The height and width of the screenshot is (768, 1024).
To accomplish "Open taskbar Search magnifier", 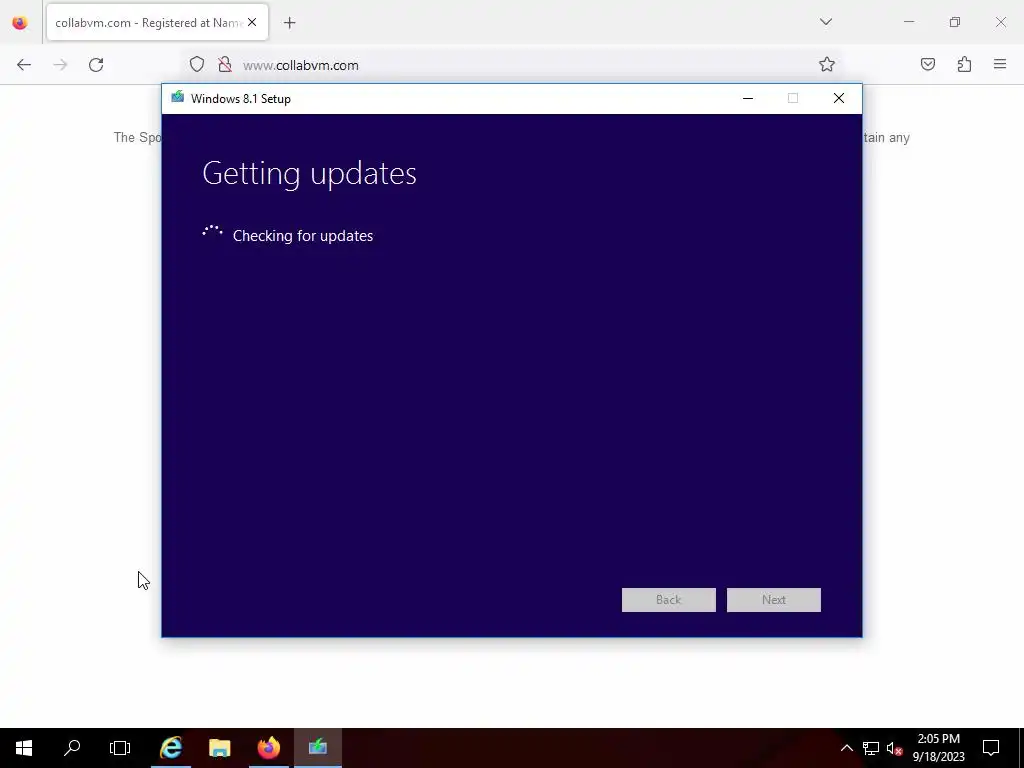I will click(72, 748).
